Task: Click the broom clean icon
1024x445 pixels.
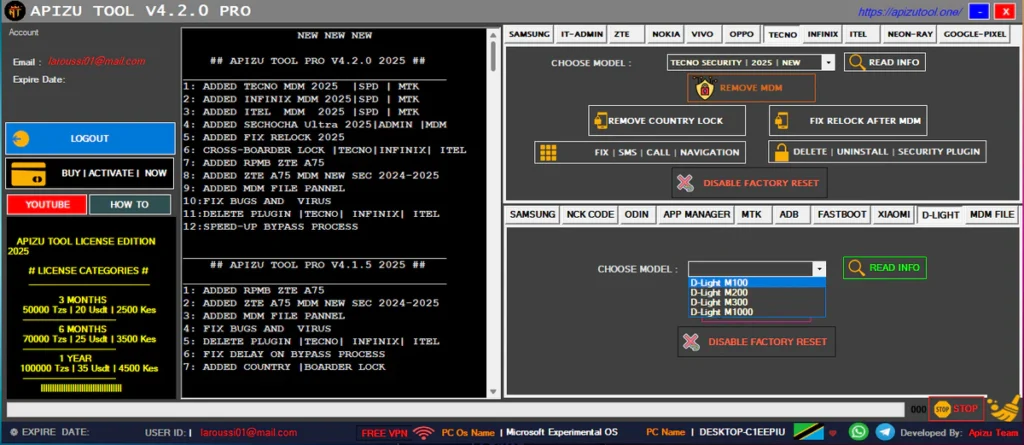Action: click(x=1003, y=406)
